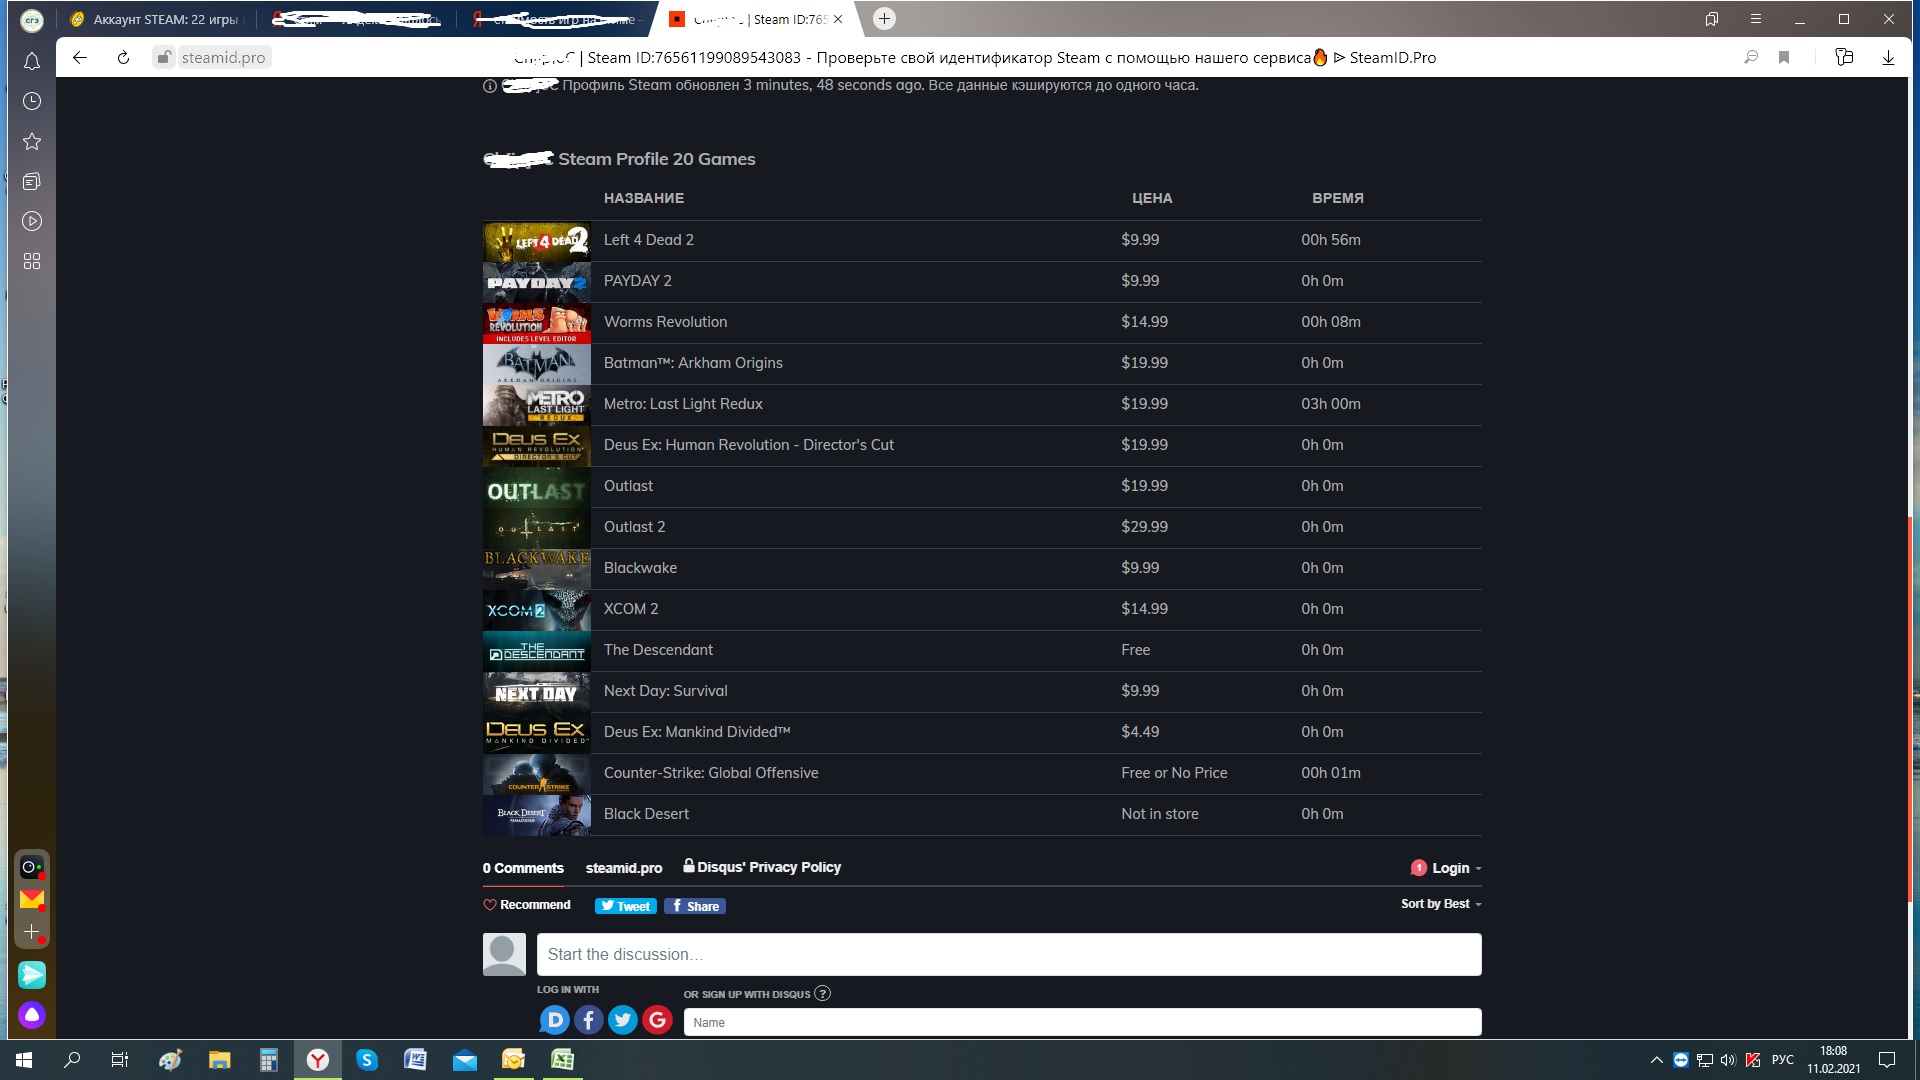Open Sort by Best dropdown
Image resolution: width=1920 pixels, height=1080 pixels.
click(x=1441, y=904)
